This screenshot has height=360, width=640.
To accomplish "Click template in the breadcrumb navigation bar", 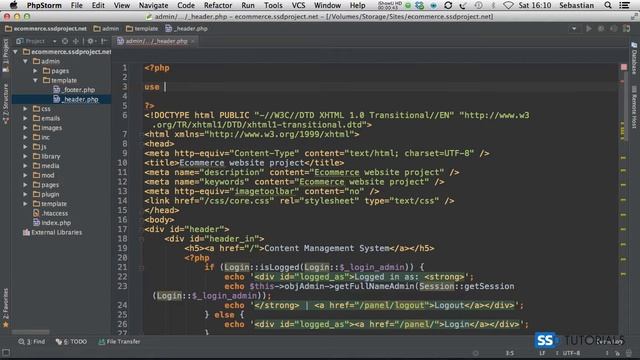I will pos(142,29).
